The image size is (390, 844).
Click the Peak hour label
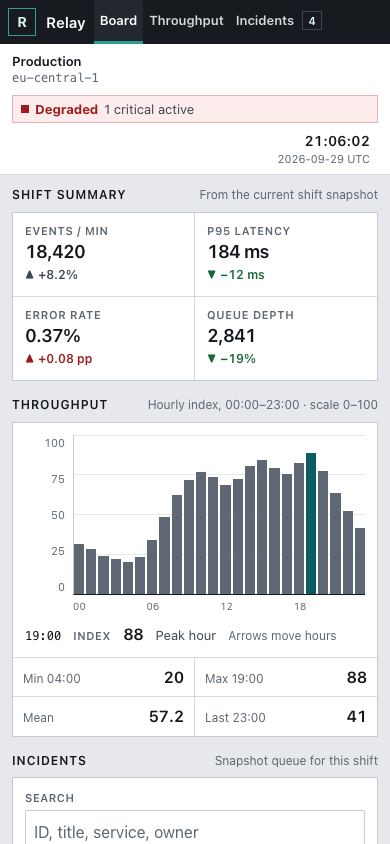[x=186, y=636]
